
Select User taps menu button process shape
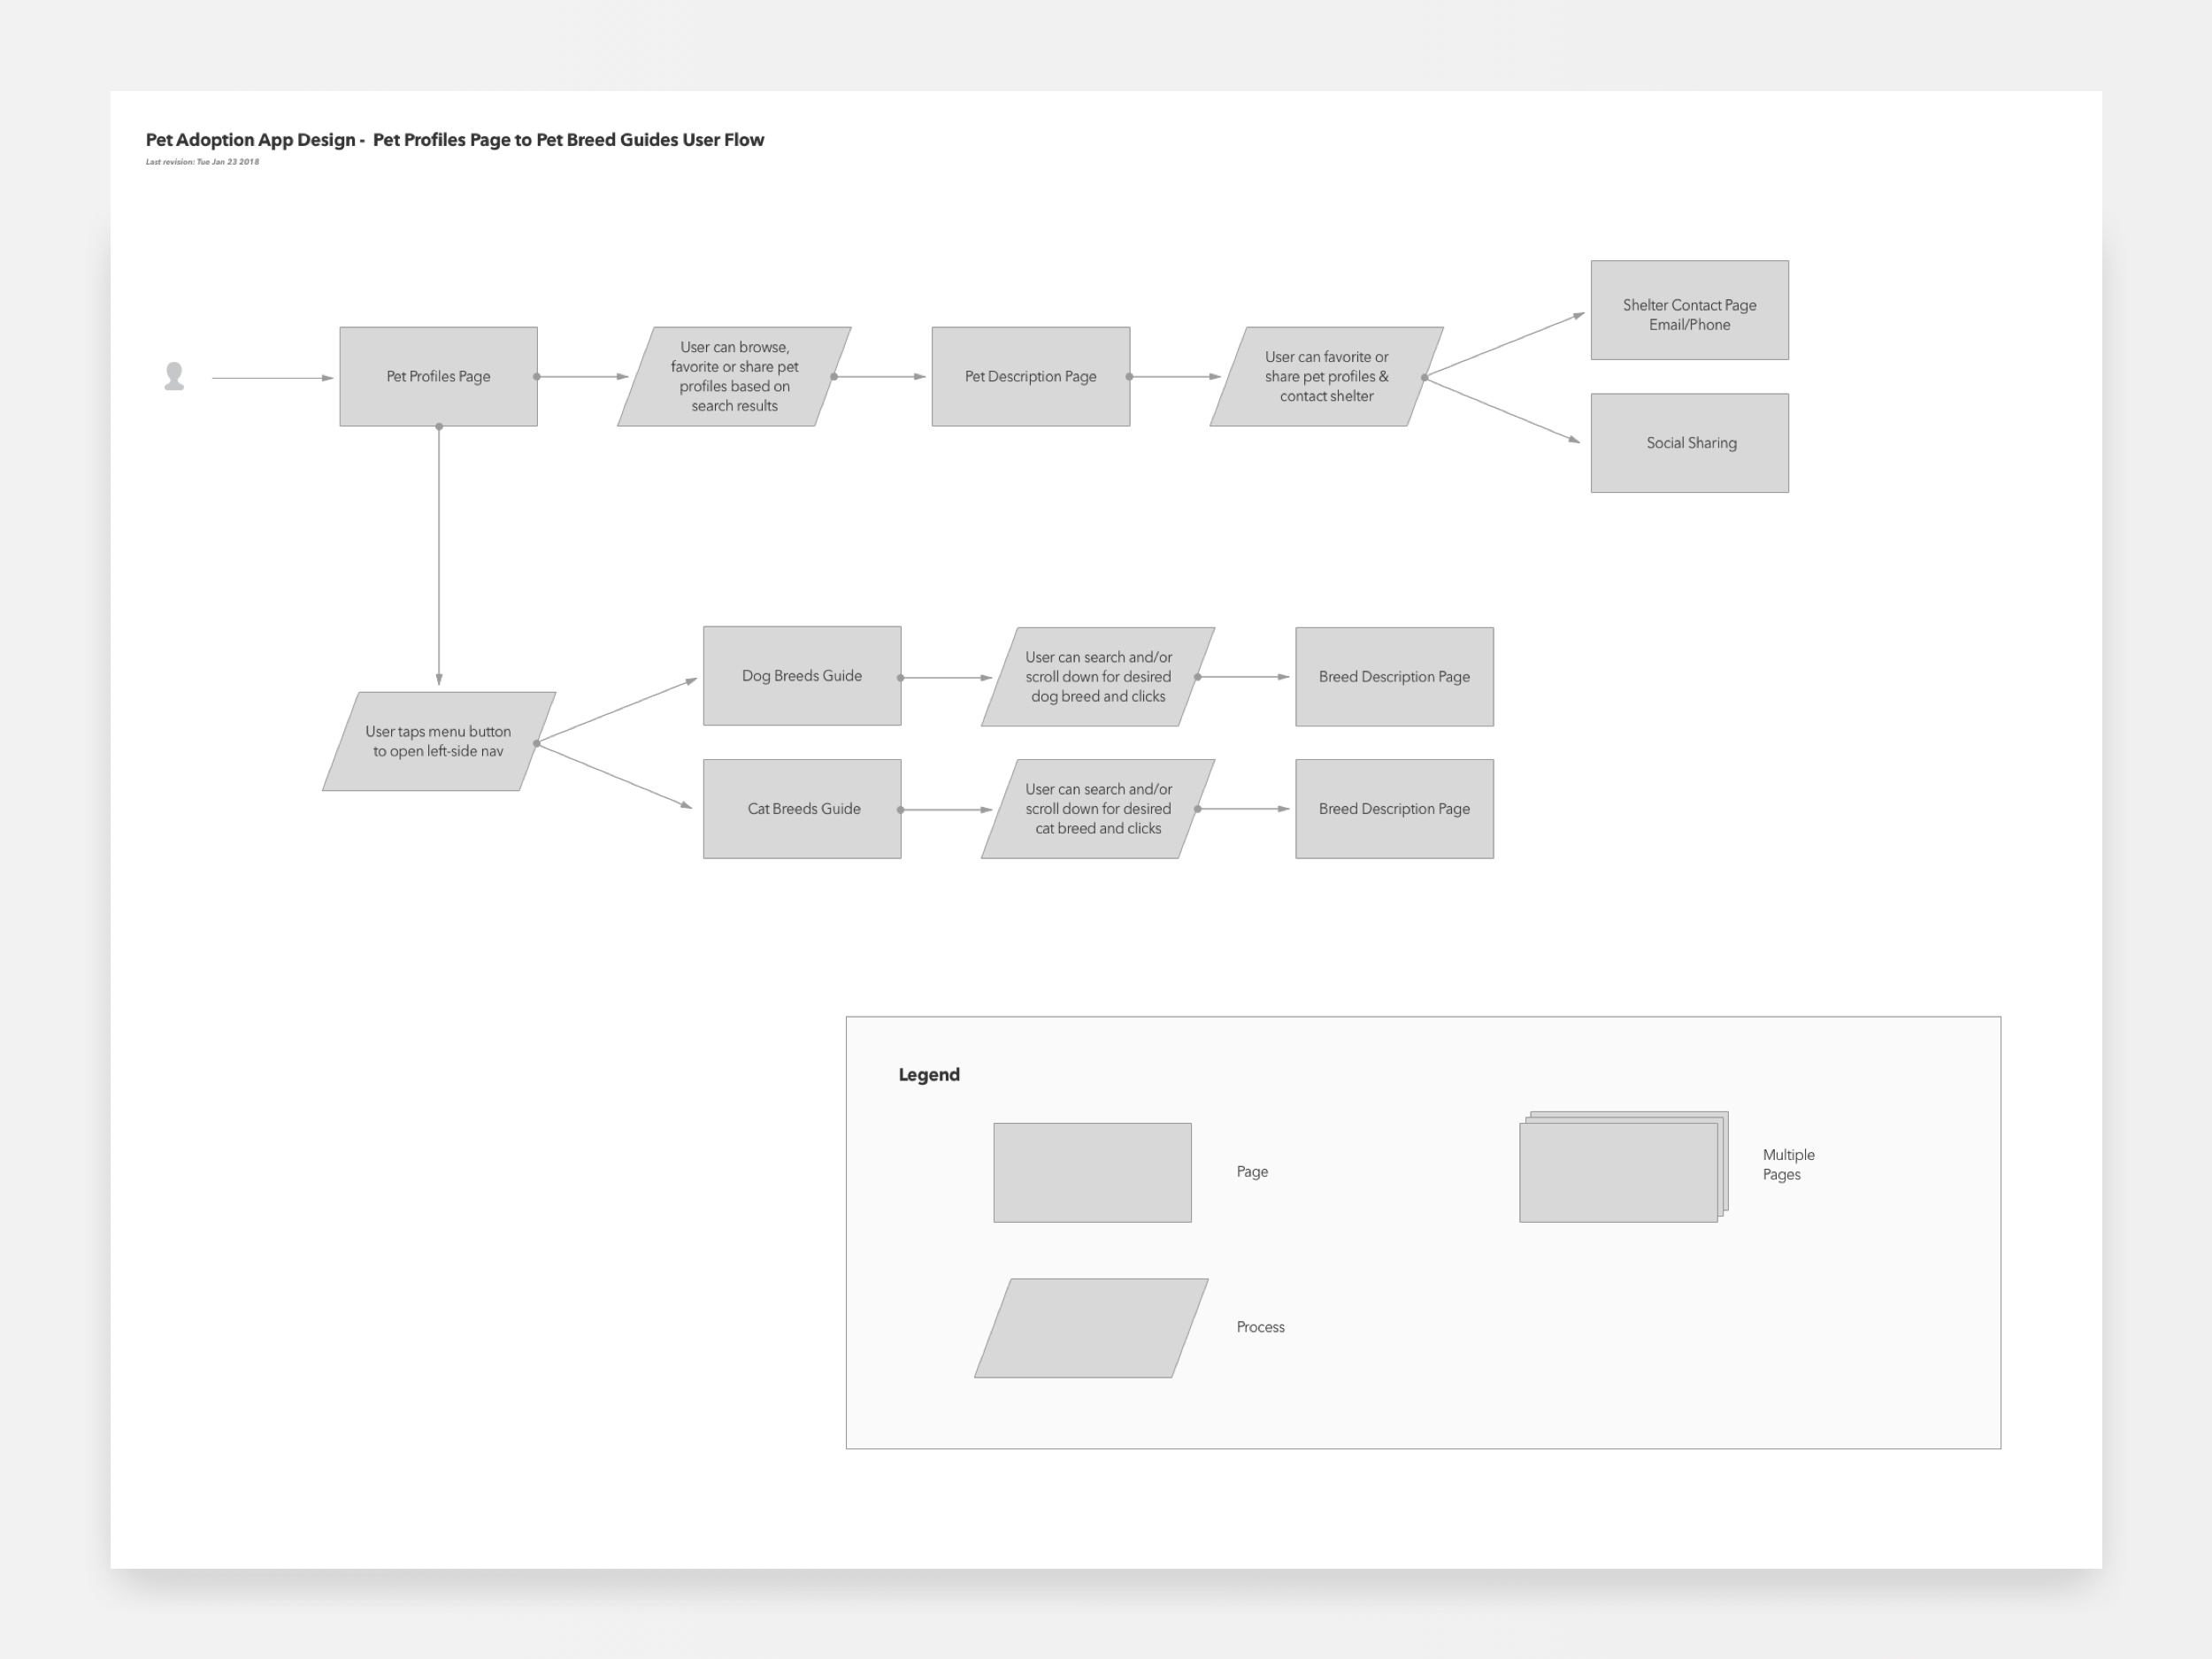coord(438,741)
